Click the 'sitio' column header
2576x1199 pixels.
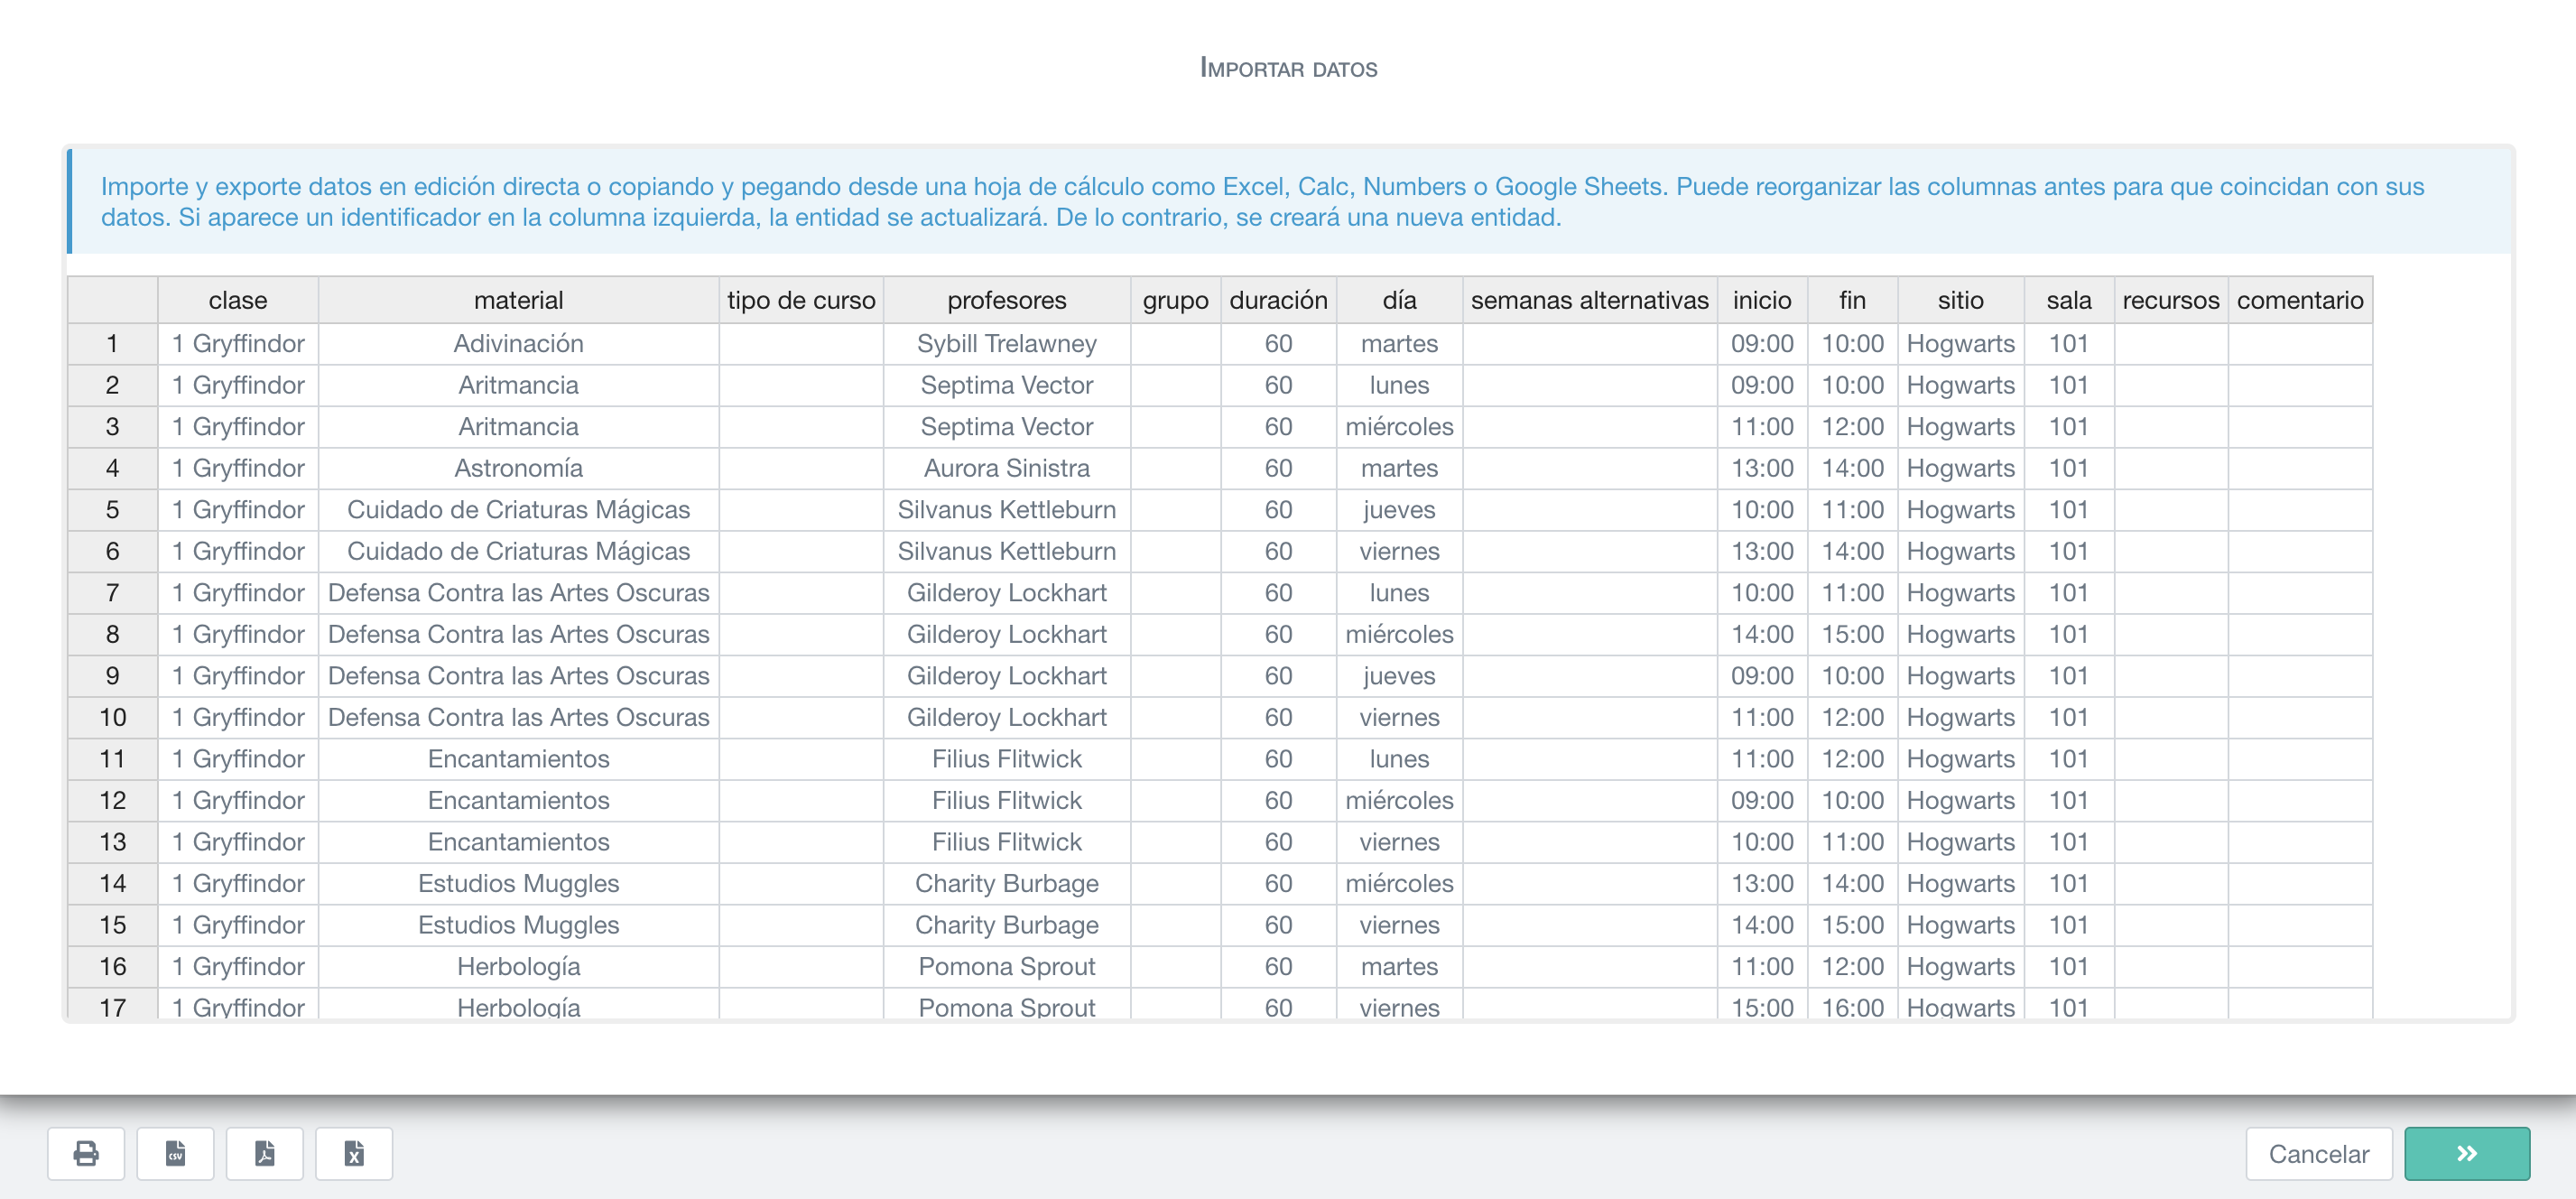pyautogui.click(x=1960, y=299)
